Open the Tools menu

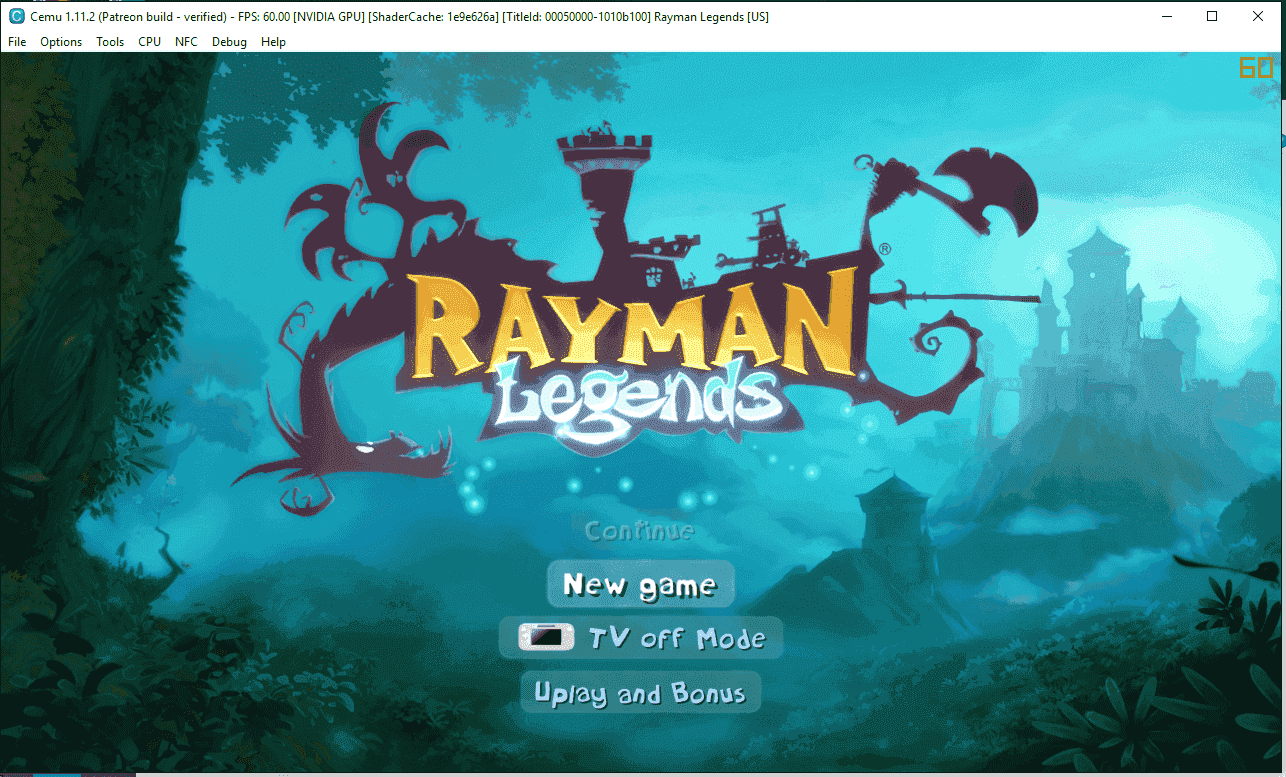(x=110, y=42)
